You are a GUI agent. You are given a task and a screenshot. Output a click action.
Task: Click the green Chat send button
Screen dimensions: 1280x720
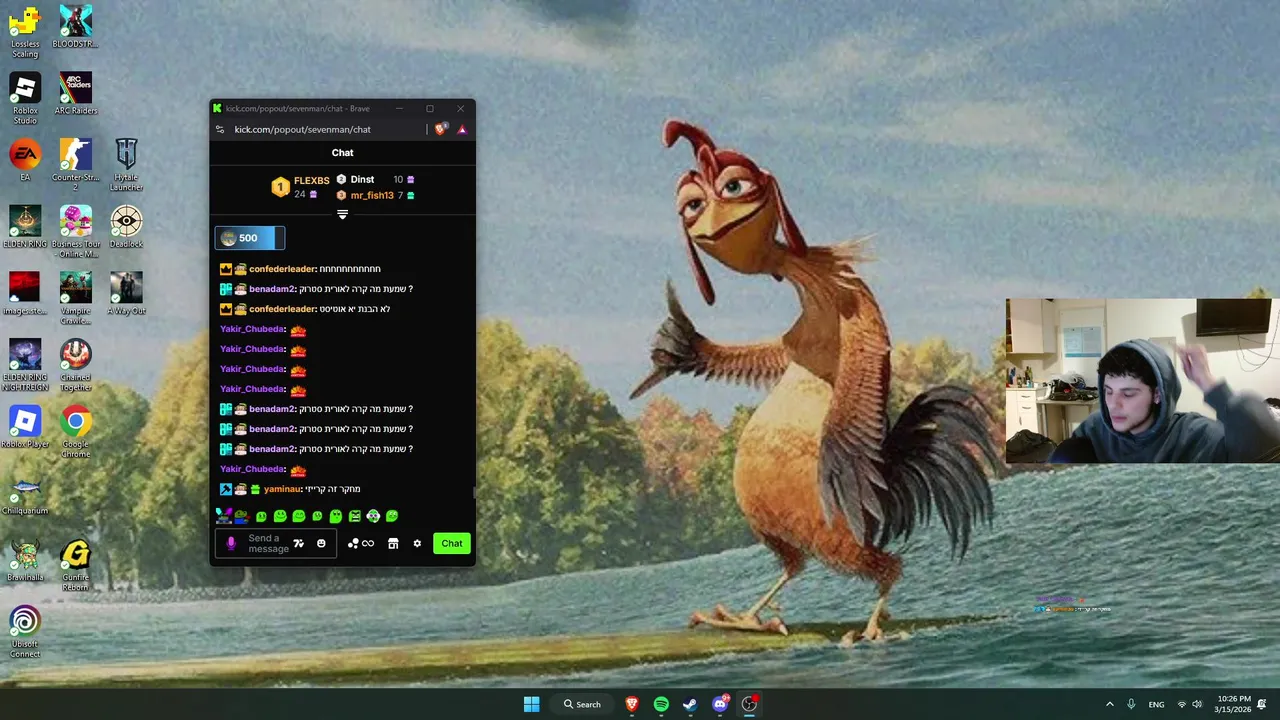[x=452, y=543]
